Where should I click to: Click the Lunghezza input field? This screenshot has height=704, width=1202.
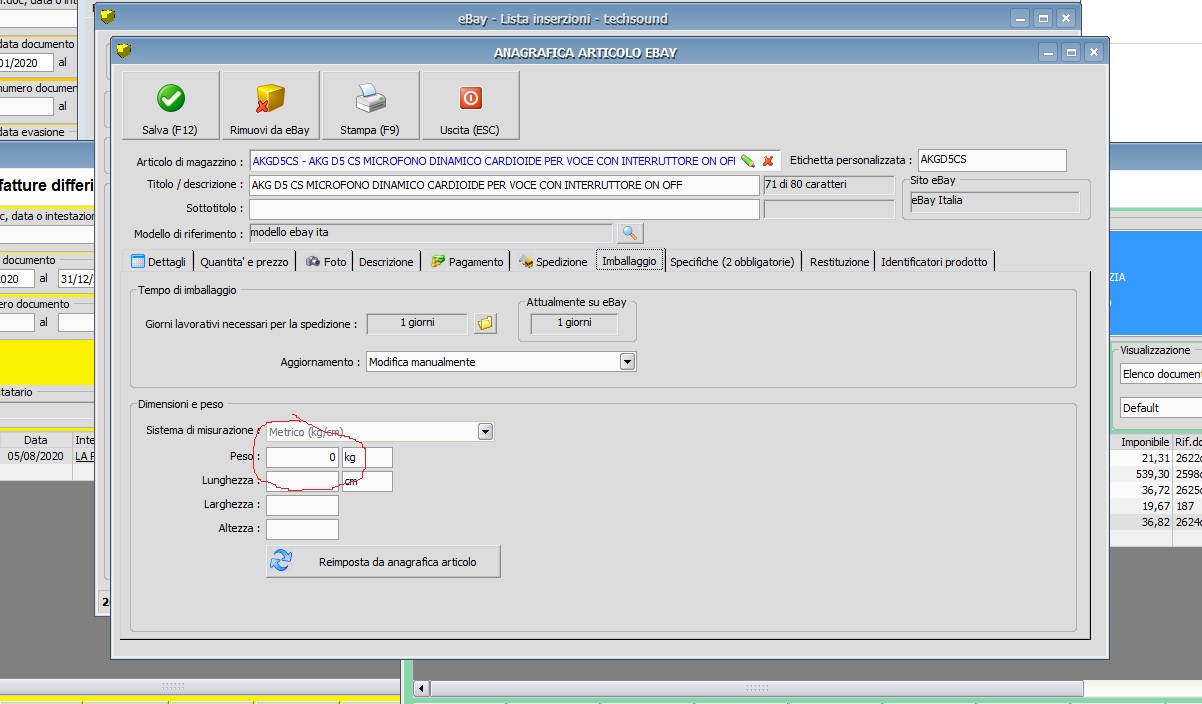coord(302,481)
